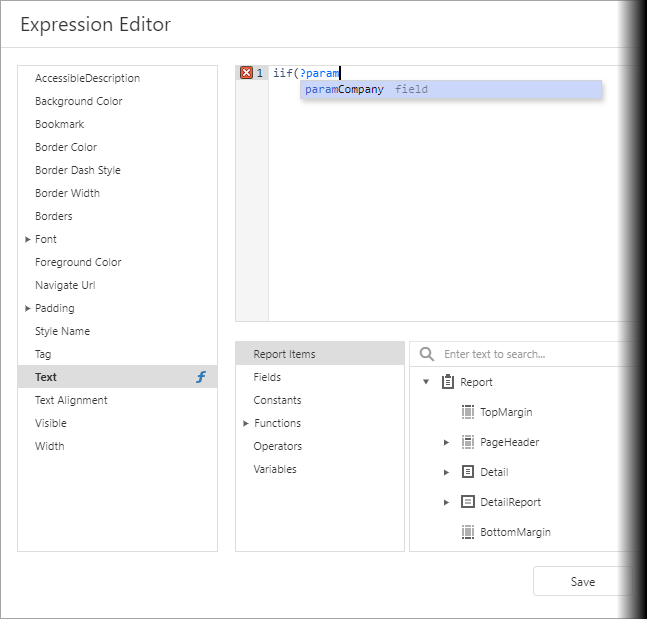Expand the PageHeader tree node
This screenshot has height=619, width=647.
446,442
